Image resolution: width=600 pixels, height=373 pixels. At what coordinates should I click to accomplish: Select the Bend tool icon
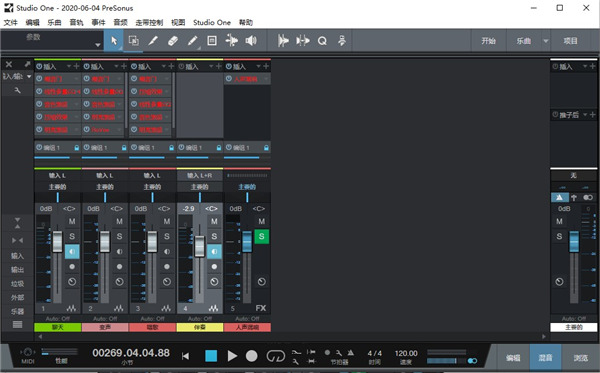(x=232, y=41)
